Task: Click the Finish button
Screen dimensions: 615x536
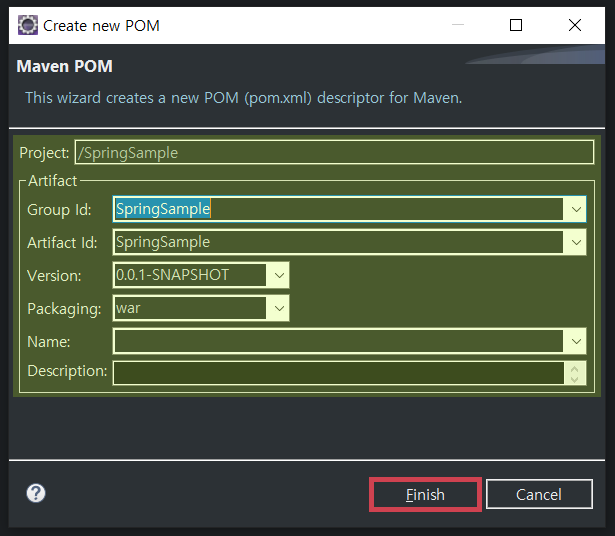Action: point(425,494)
